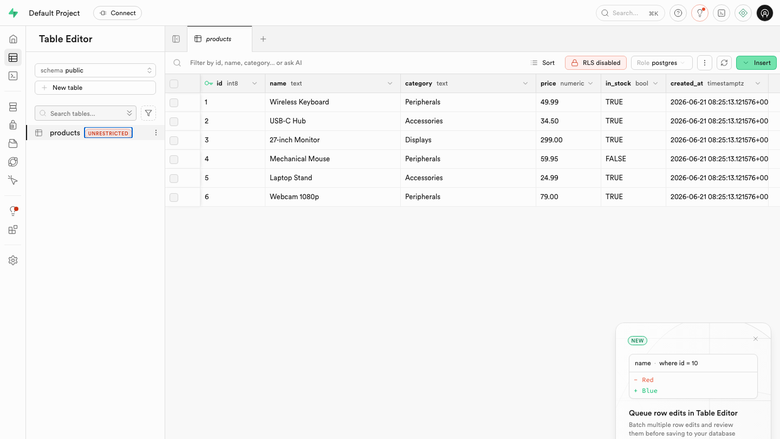Image resolution: width=780 pixels, height=439 pixels.
Task: Select the 27-inch Monitor row checkbox
Action: pyautogui.click(x=174, y=140)
